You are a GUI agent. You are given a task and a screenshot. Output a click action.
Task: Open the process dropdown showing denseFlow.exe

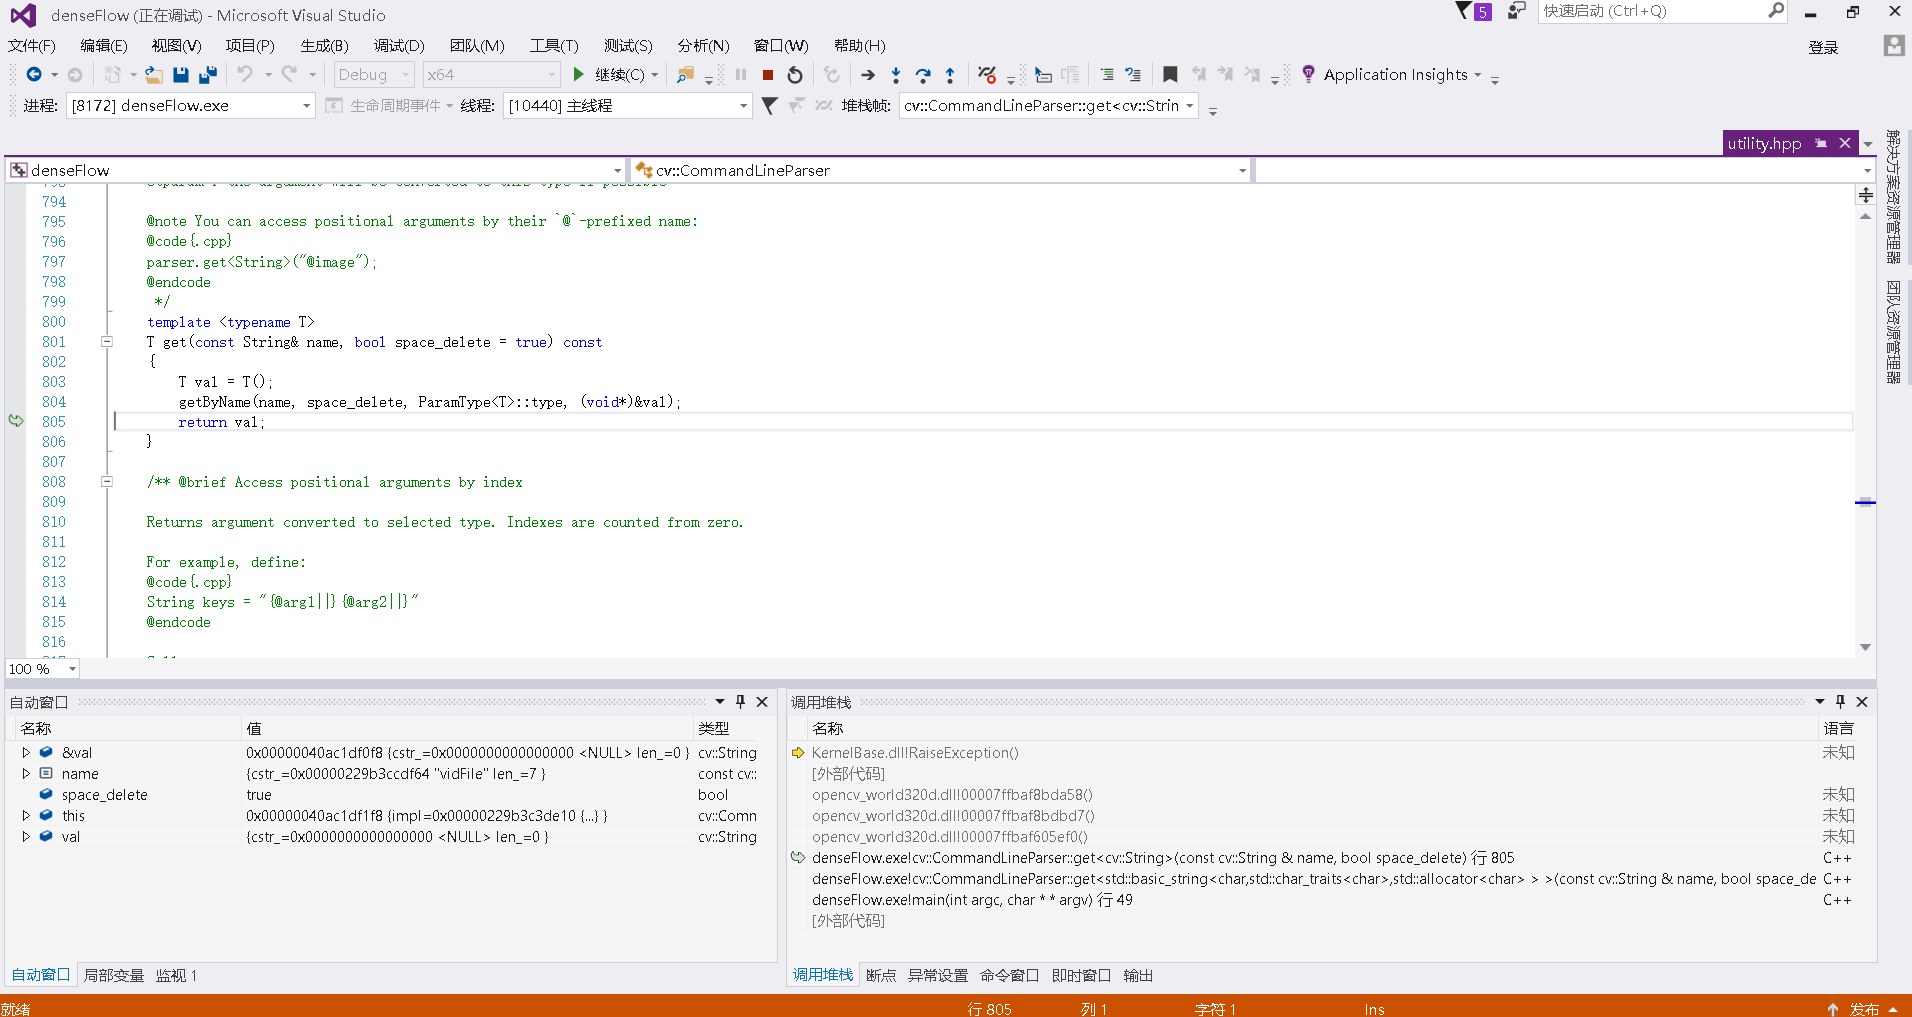click(x=190, y=106)
